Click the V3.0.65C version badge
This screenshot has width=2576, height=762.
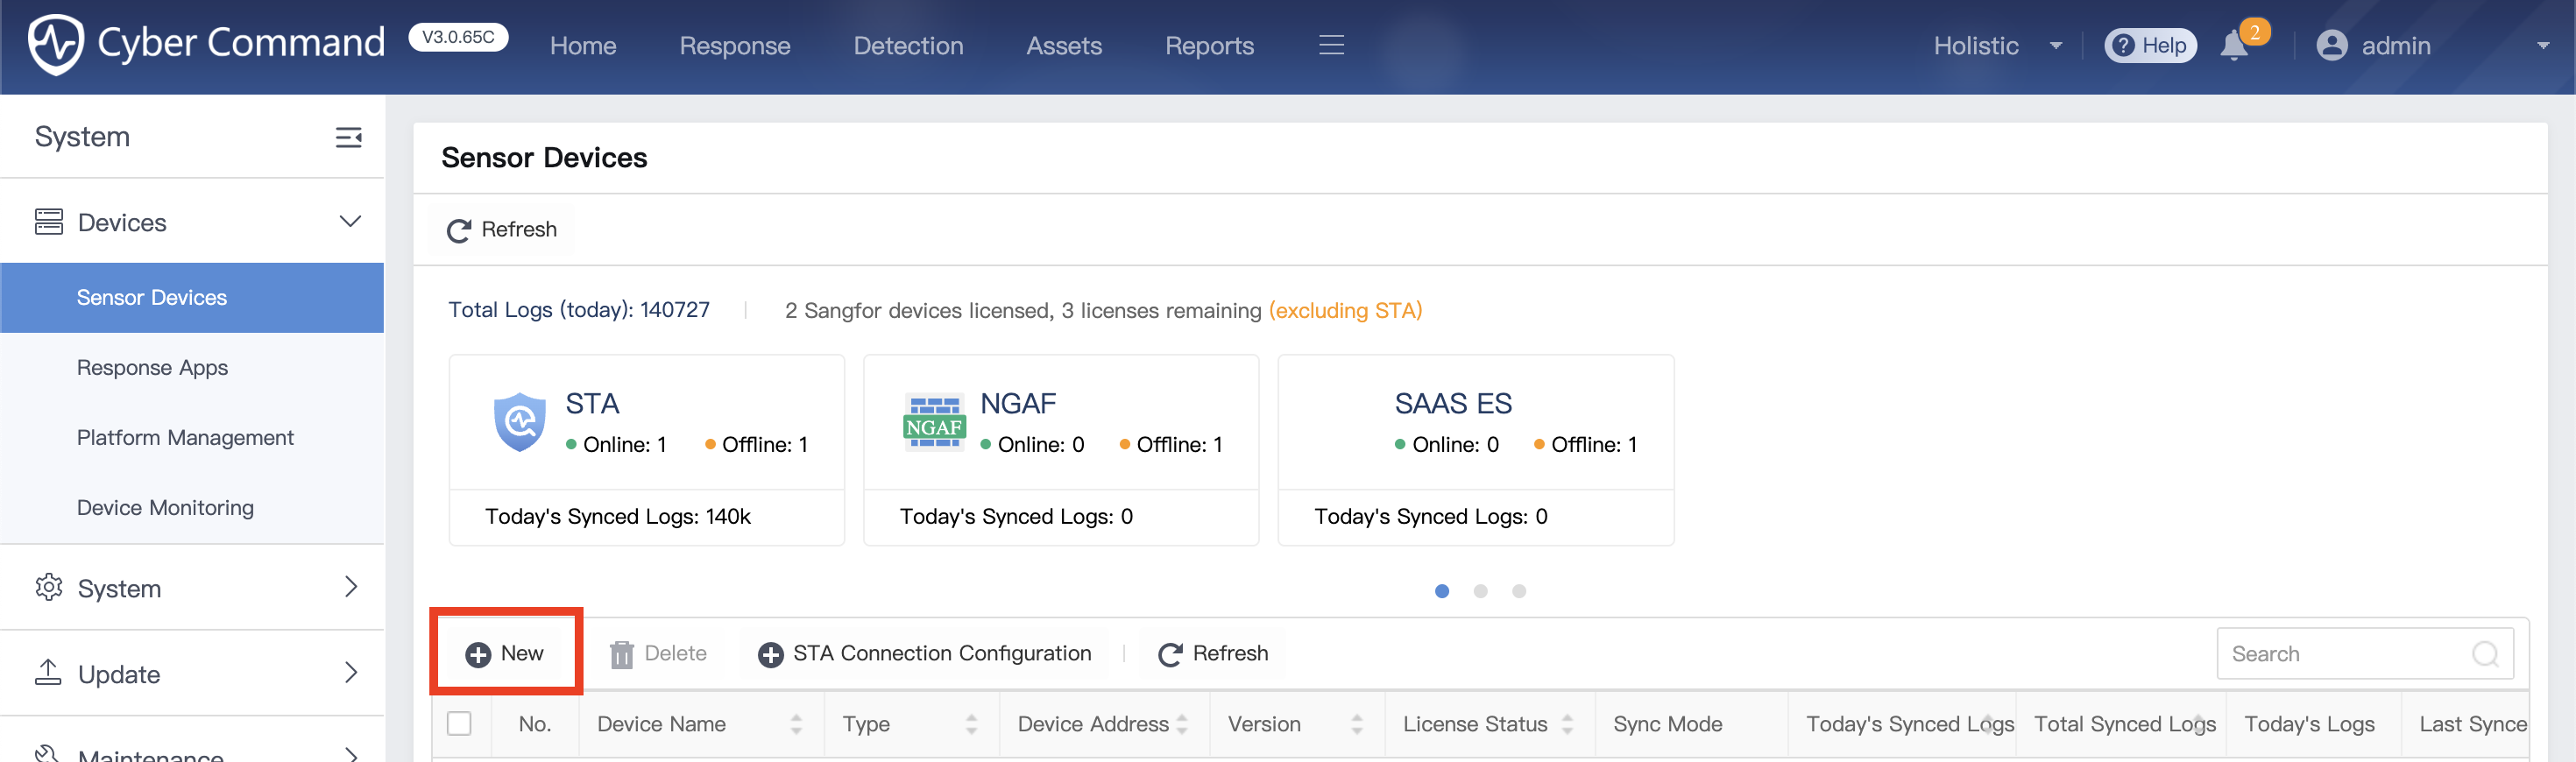(x=458, y=37)
